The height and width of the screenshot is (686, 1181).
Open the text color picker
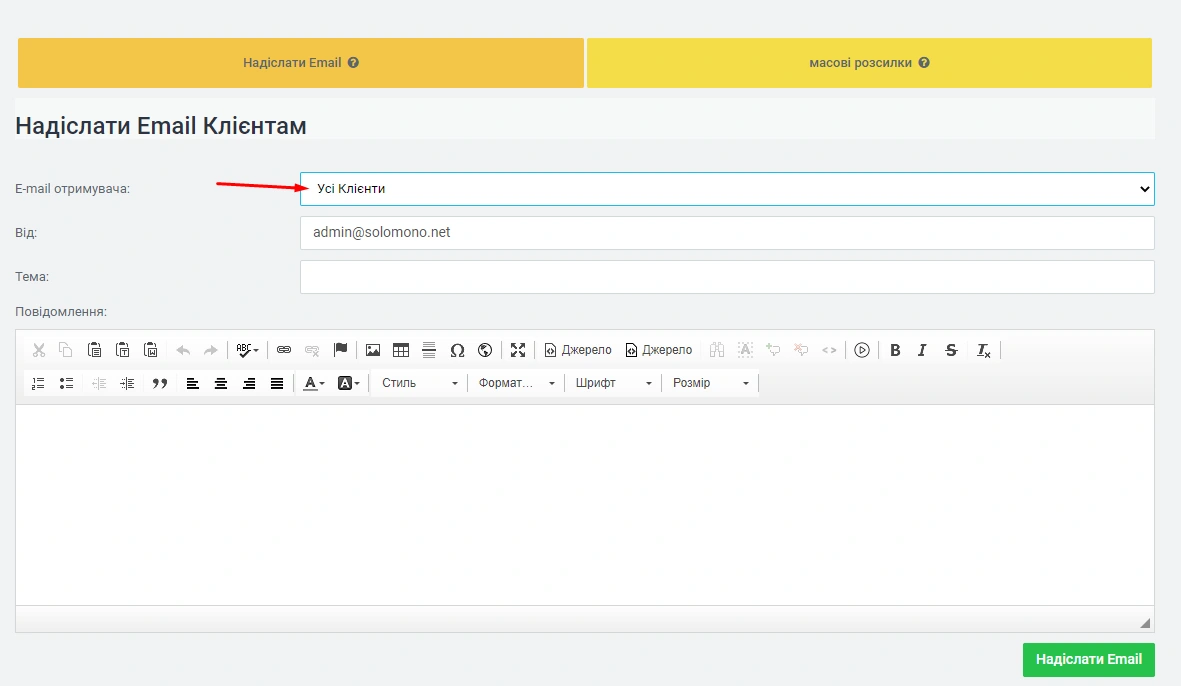pos(314,383)
